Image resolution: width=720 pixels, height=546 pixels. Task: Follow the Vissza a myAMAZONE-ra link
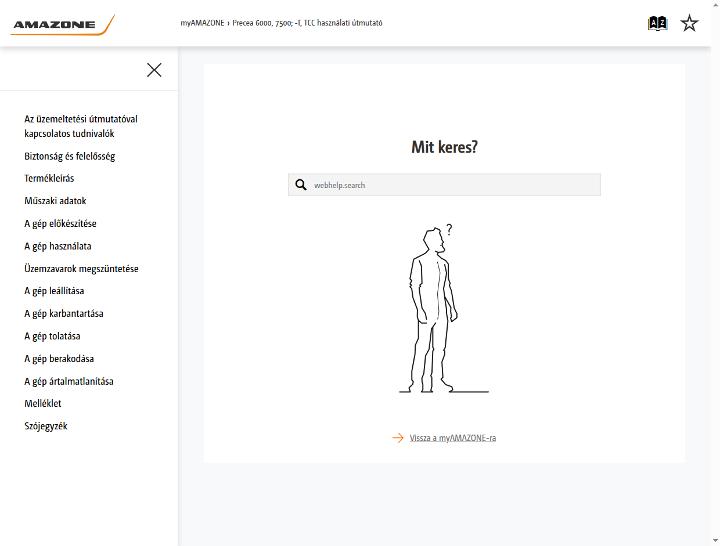pyautogui.click(x=453, y=438)
